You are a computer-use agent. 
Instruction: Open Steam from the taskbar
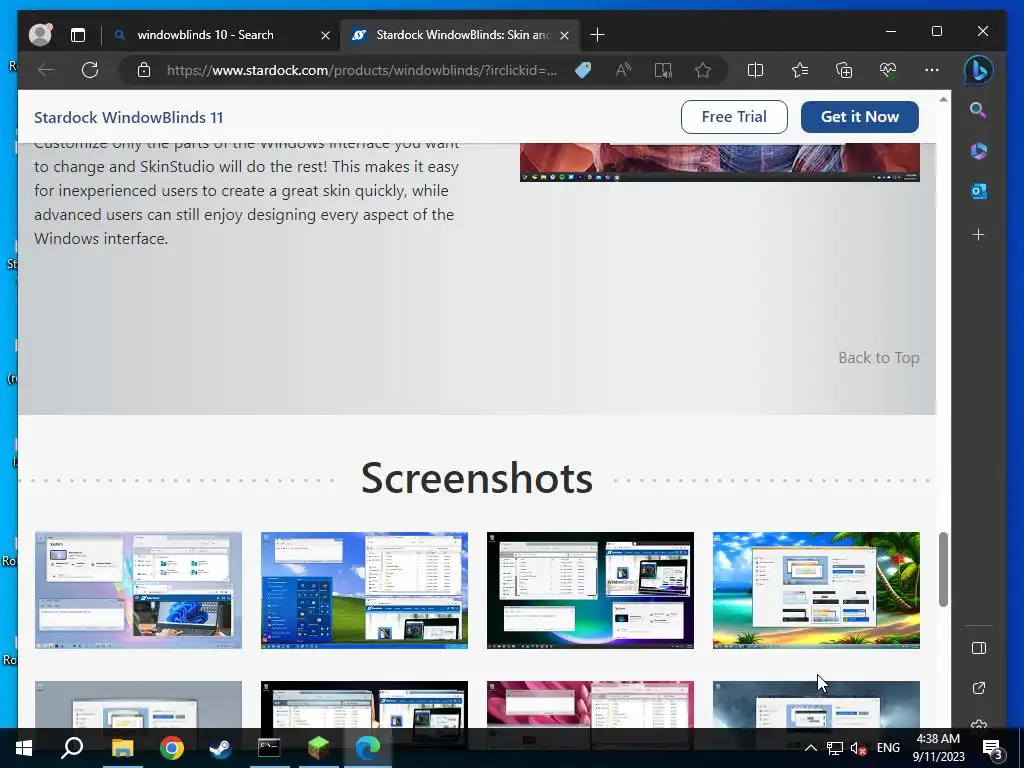pyautogui.click(x=220, y=748)
